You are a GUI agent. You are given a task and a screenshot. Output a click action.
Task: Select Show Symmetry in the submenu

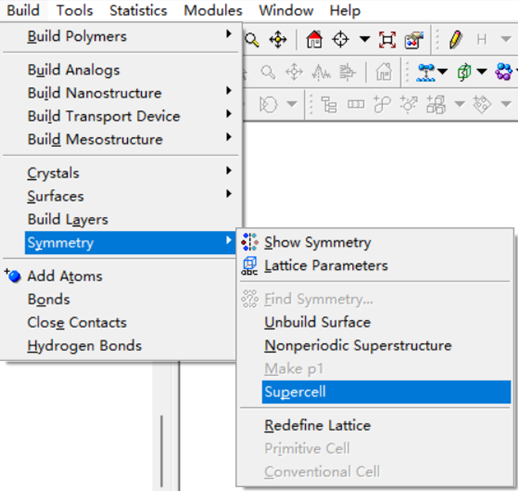coord(375,242)
